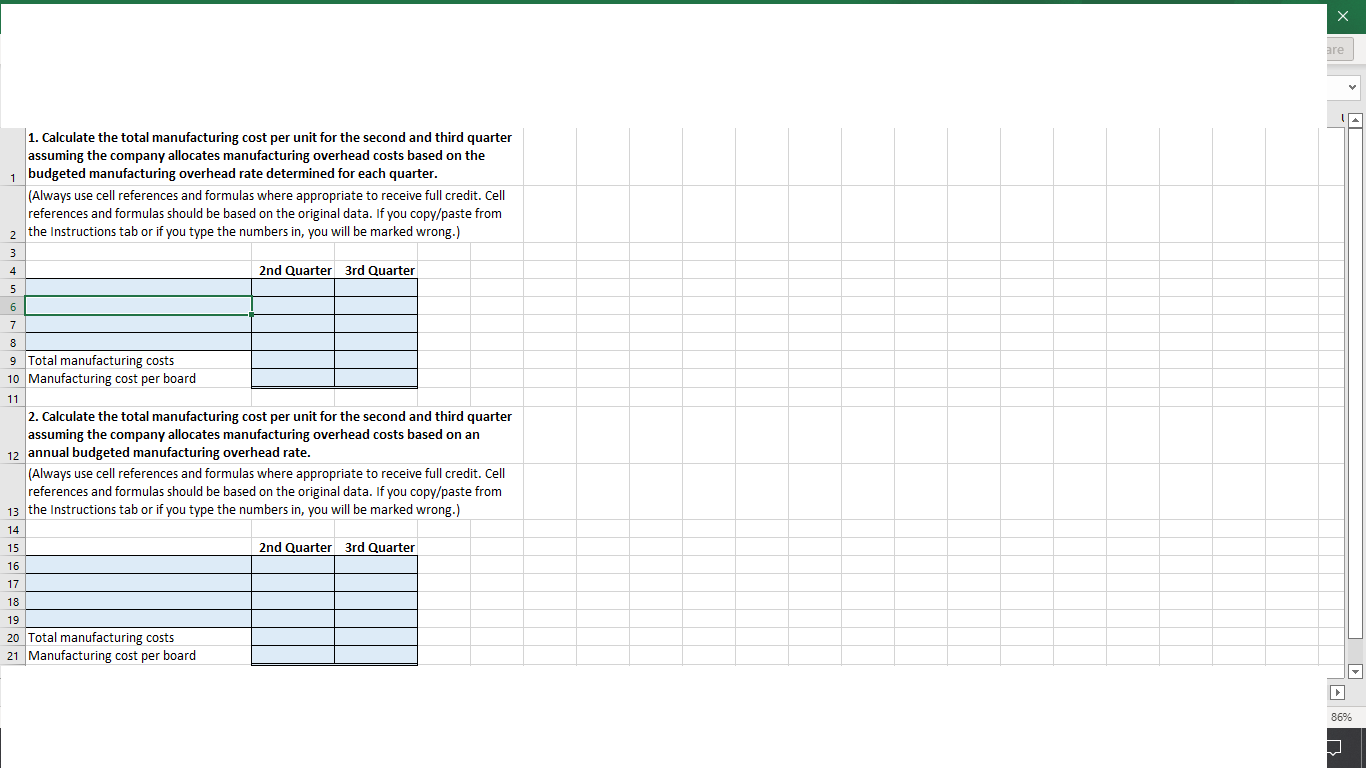
Task: Close the Excel window with X
Action: pyautogui.click(x=1342, y=17)
